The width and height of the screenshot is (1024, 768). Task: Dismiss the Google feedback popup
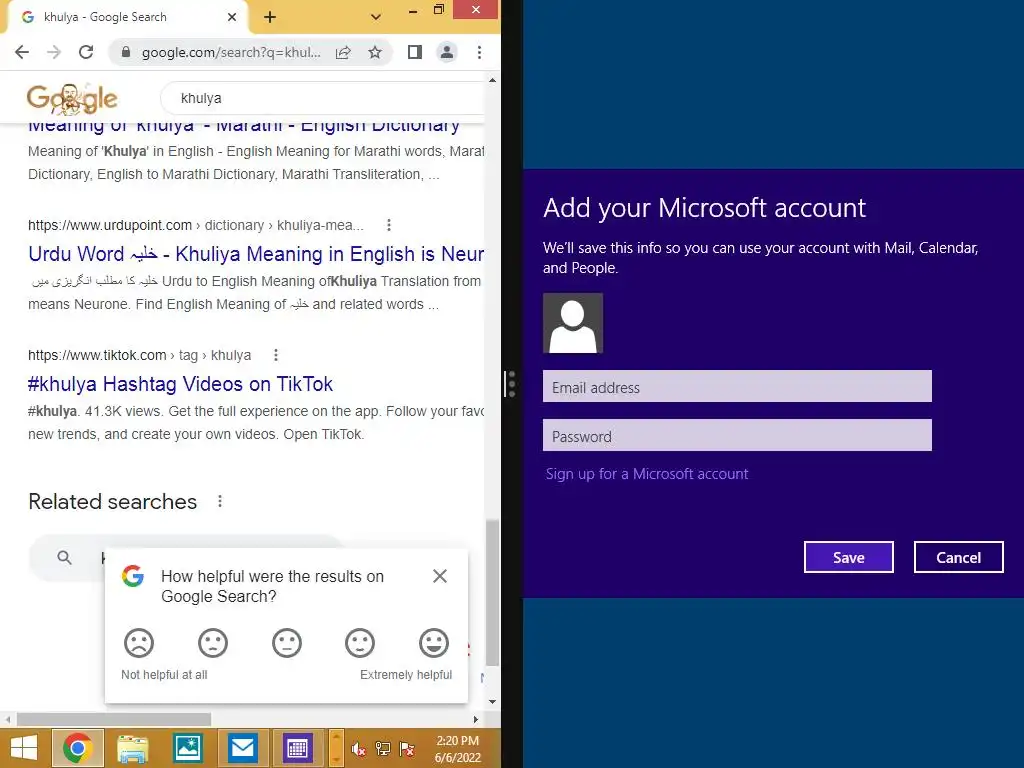440,576
